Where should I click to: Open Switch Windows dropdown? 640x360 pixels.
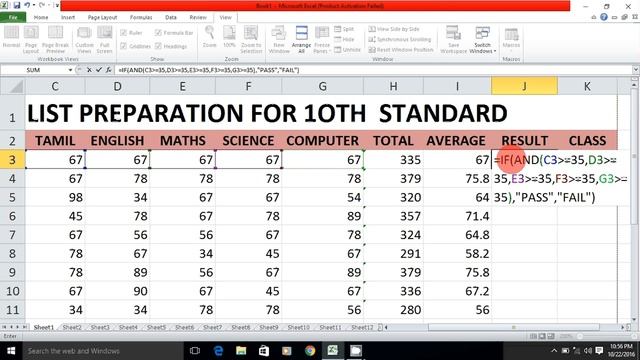tap(482, 40)
